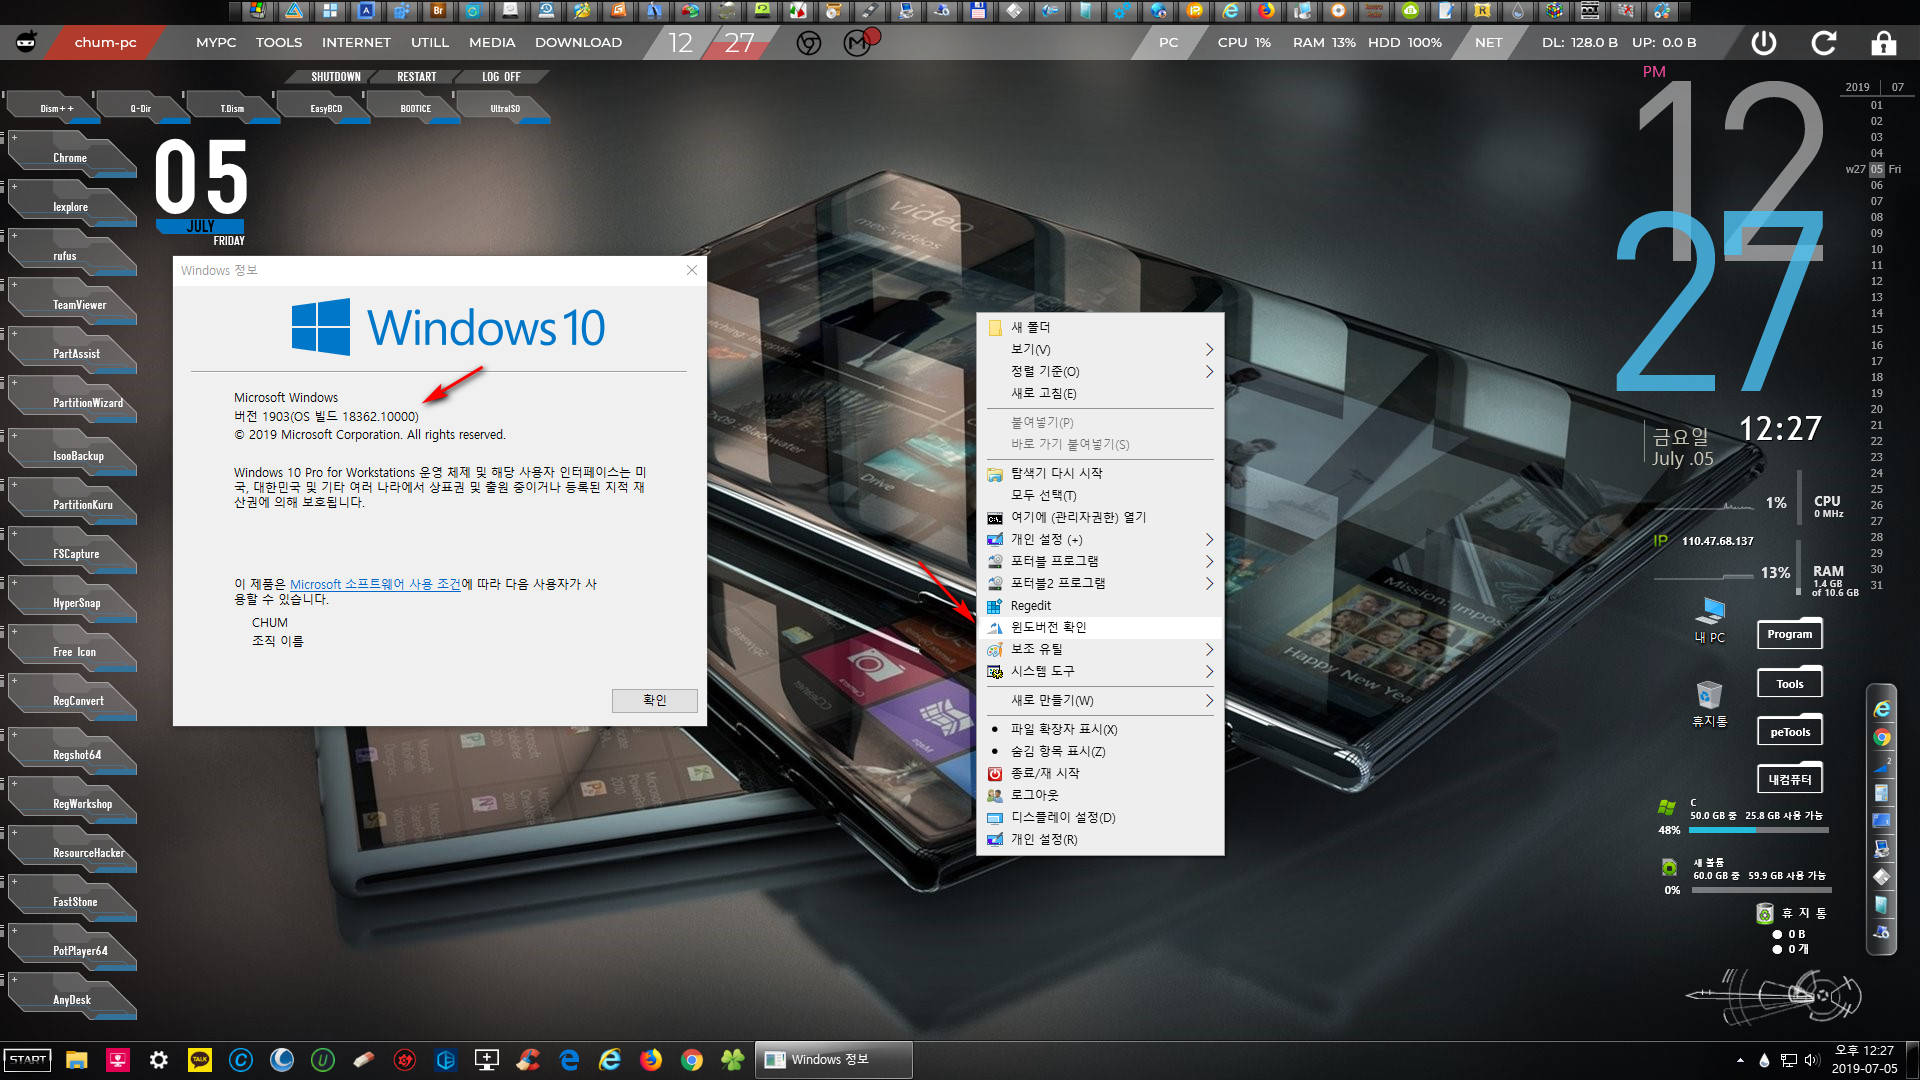Image resolution: width=1920 pixels, height=1080 pixels.
Task: Click the lock icon in top bar
Action: [1884, 43]
